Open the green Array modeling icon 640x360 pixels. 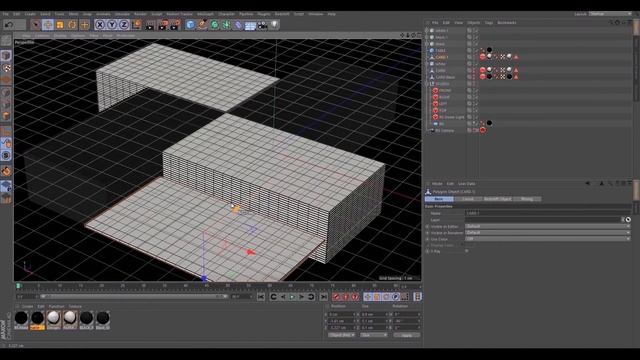pos(226,25)
